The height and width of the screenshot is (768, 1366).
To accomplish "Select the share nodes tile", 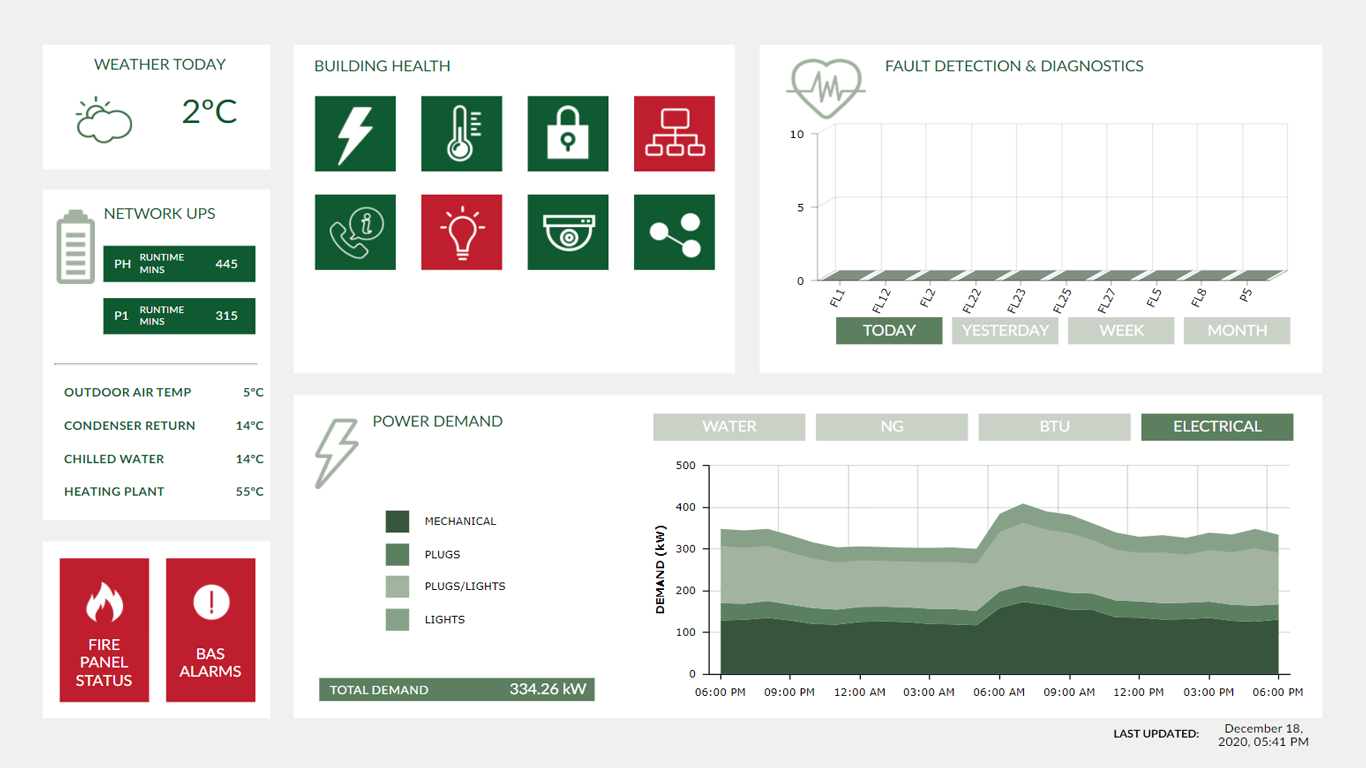I will pos(674,232).
